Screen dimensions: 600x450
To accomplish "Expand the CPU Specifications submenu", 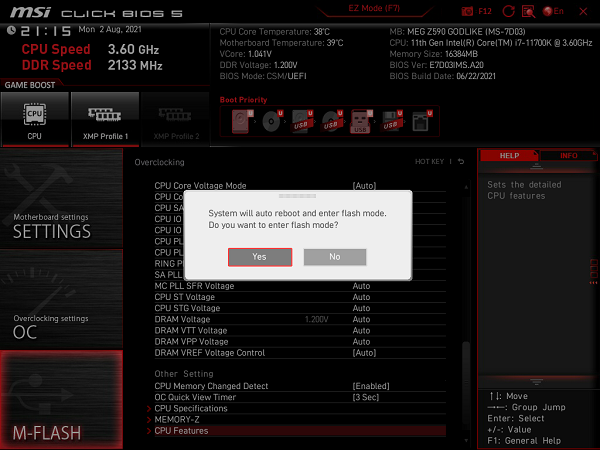I will click(191, 408).
